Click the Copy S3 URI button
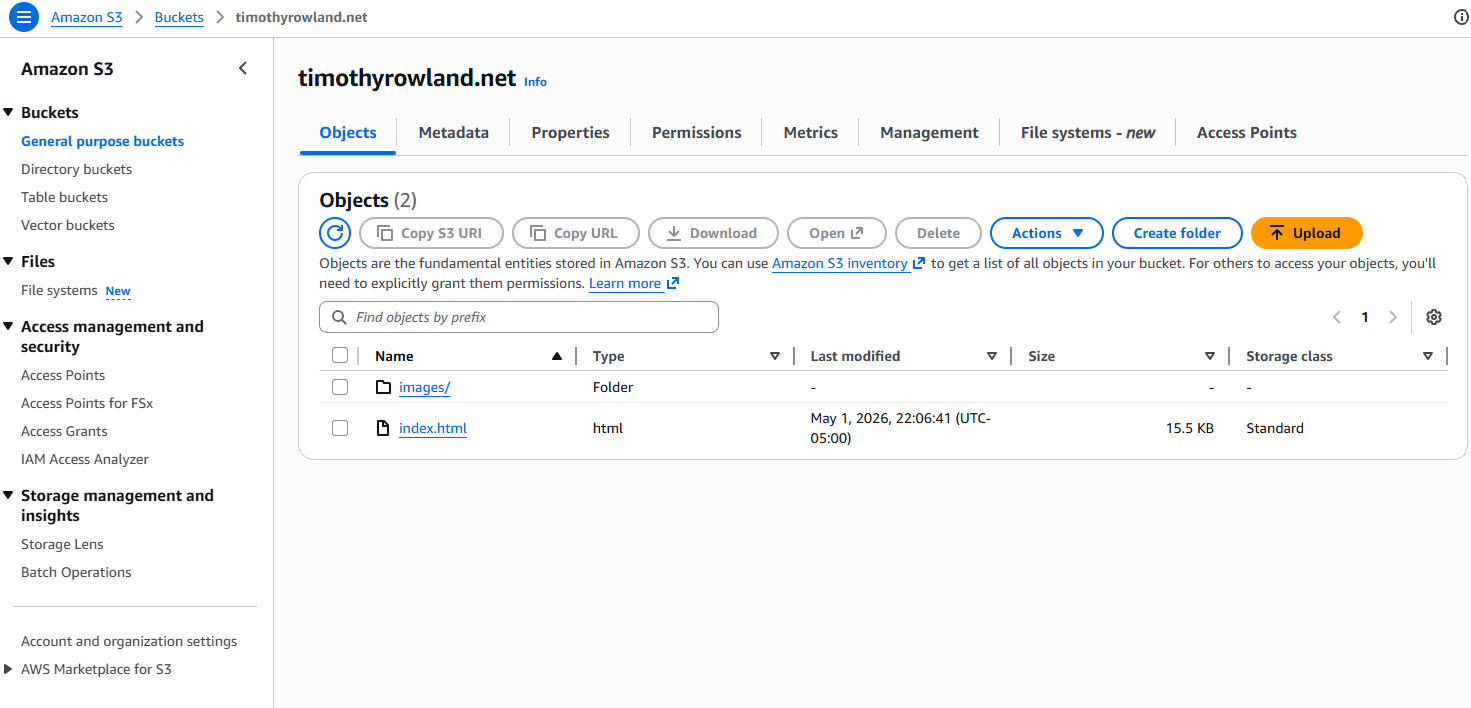Image resolution: width=1471 pixels, height=708 pixels. [x=431, y=233]
